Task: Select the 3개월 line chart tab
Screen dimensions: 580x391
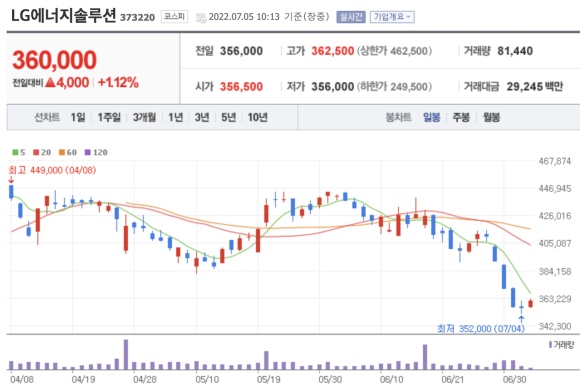Action: click(x=144, y=118)
